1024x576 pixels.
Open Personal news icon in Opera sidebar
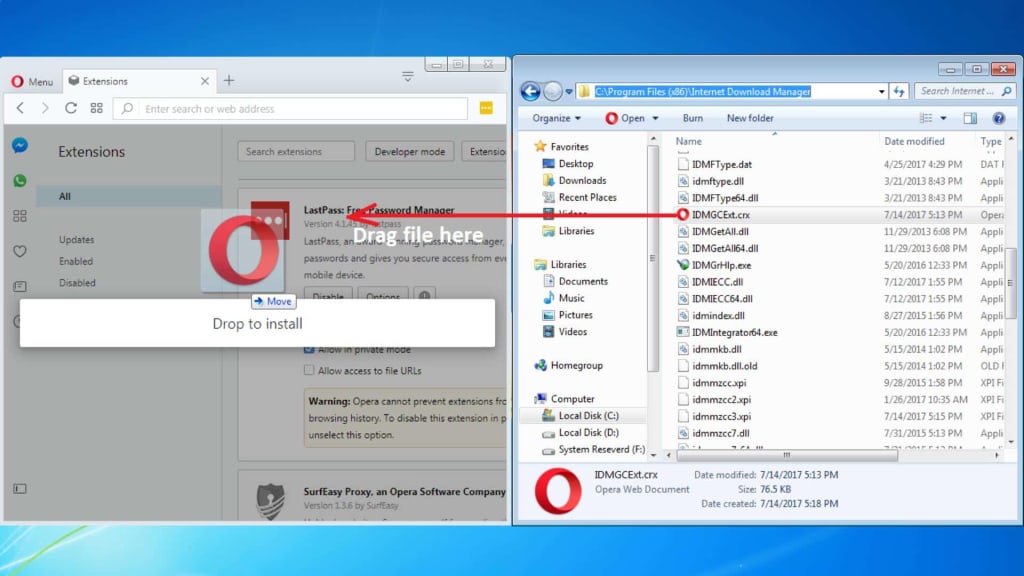pos(20,286)
